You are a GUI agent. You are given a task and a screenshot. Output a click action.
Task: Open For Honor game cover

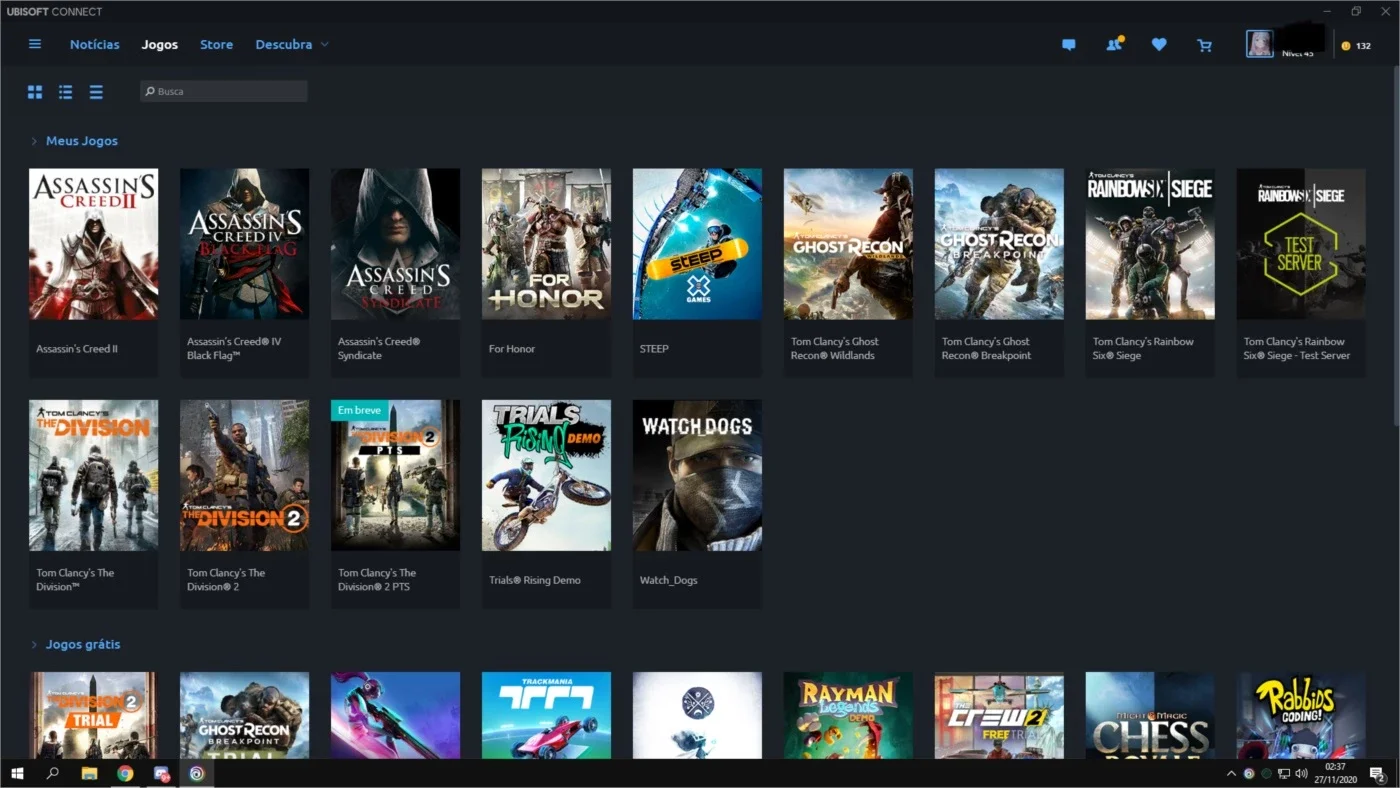(x=547, y=244)
